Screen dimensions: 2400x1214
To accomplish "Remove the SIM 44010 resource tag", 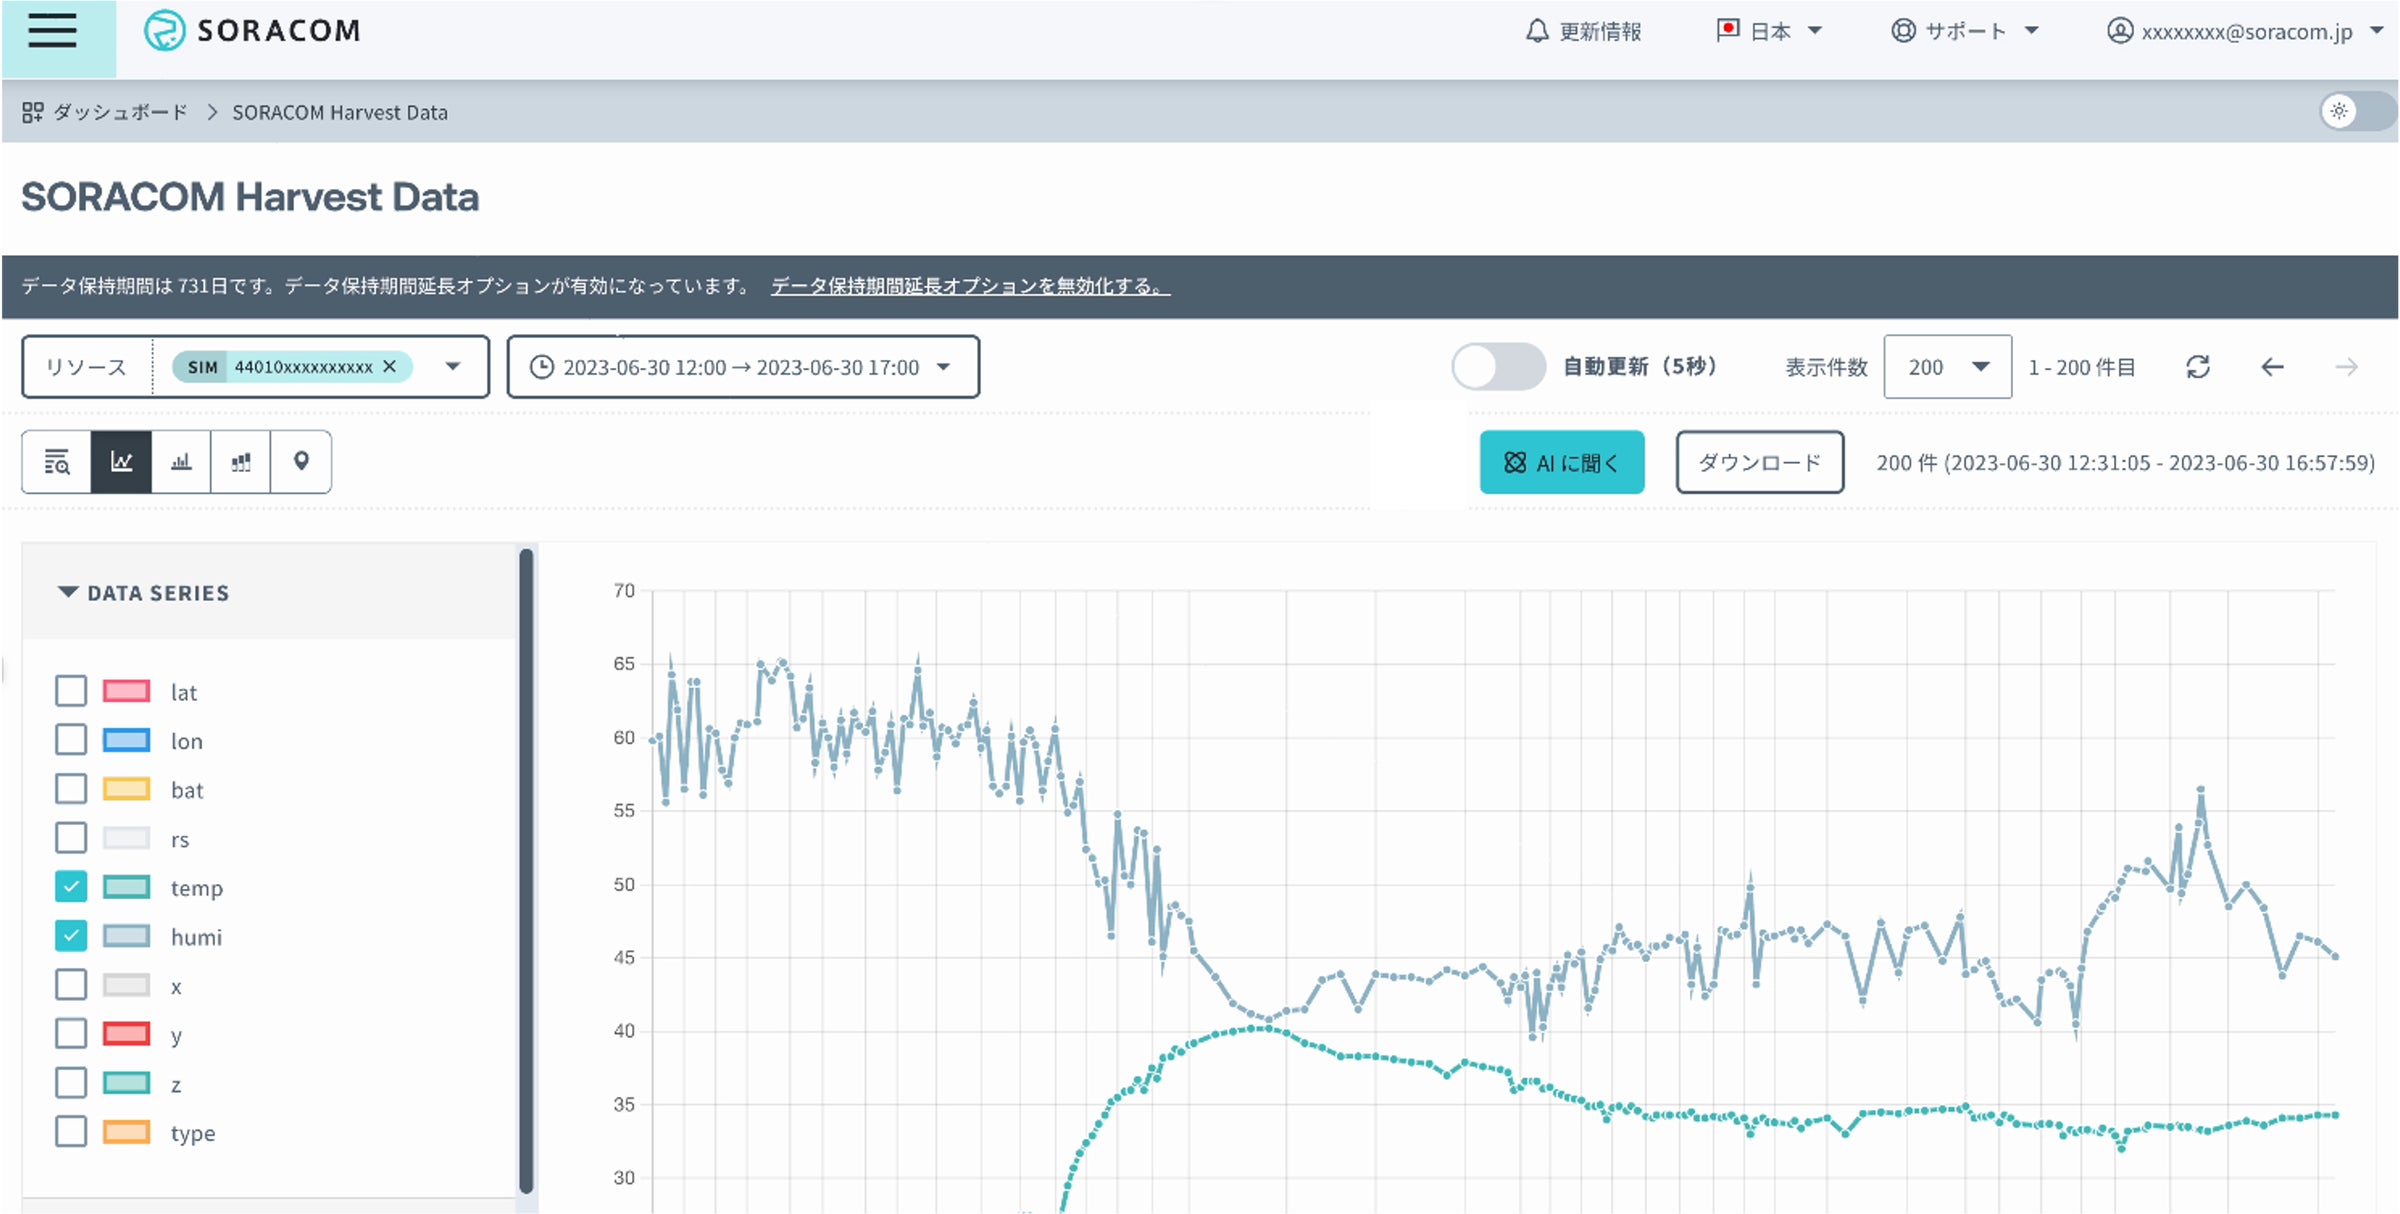I will (x=390, y=366).
